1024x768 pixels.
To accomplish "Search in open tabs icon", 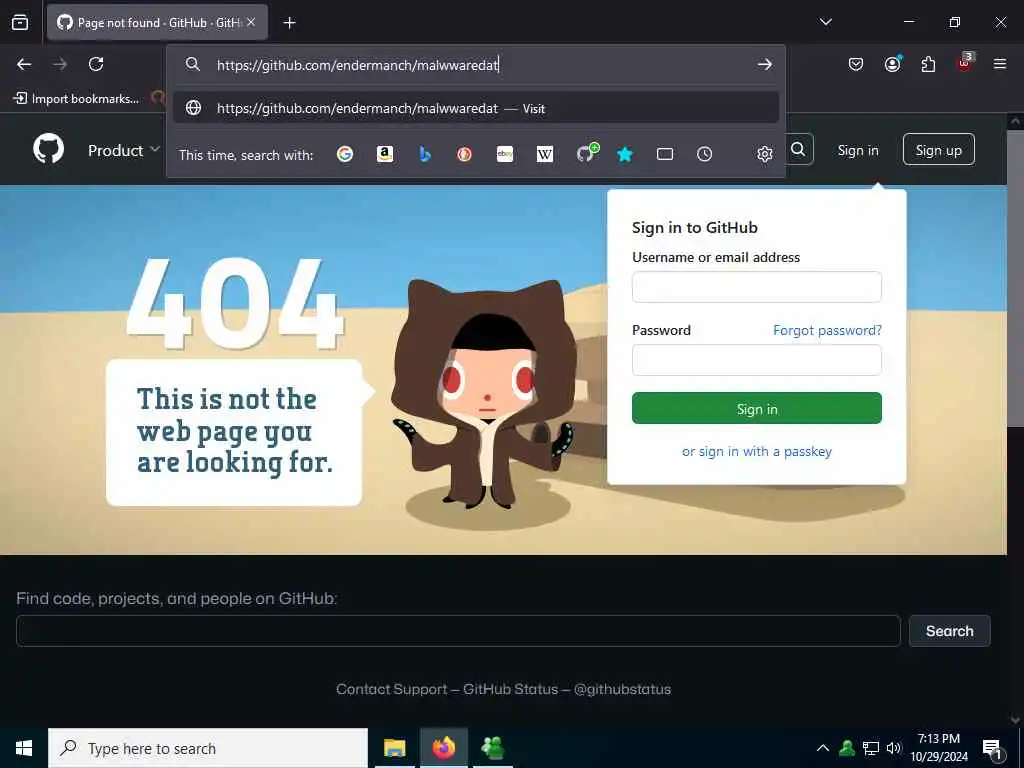I will (x=665, y=154).
